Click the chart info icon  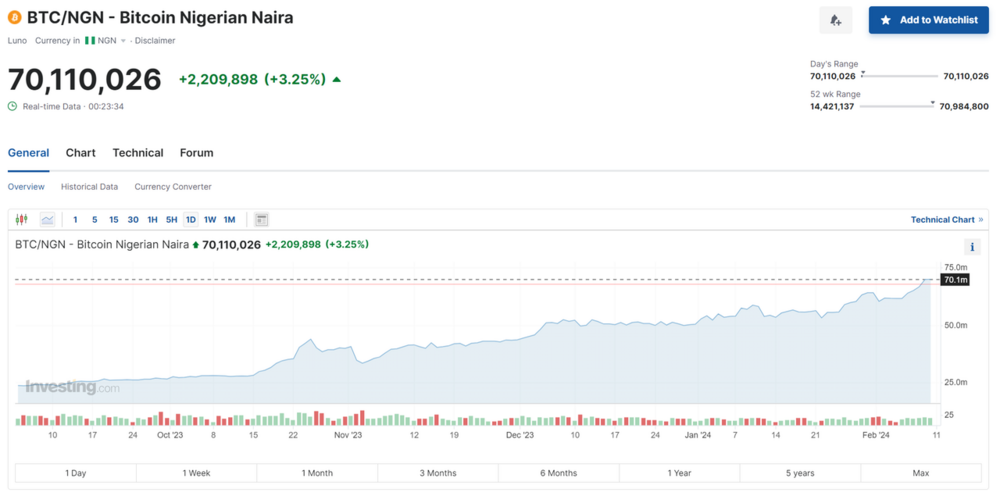pyautogui.click(x=972, y=247)
